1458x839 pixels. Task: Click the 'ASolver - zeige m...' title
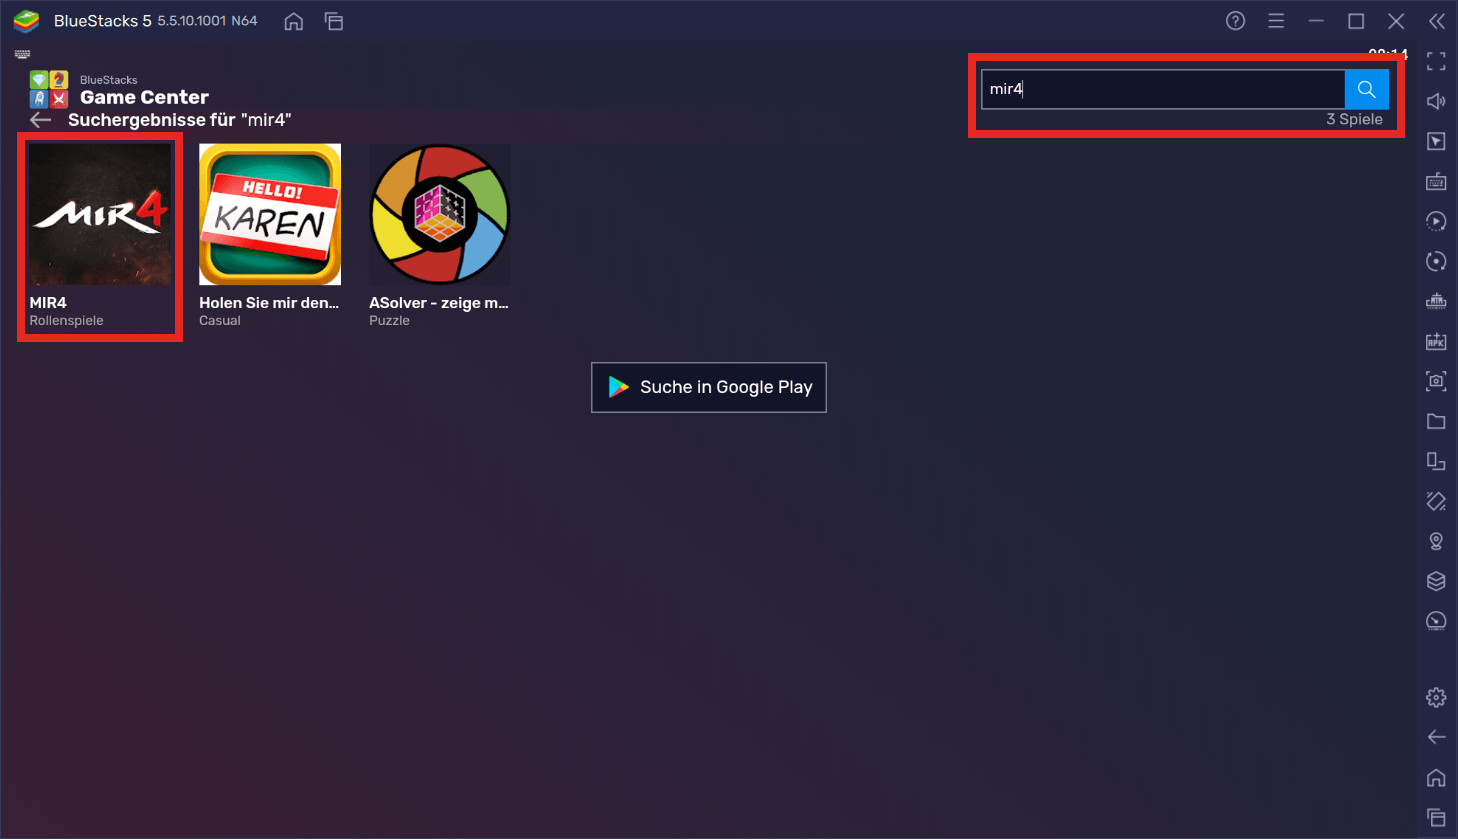click(439, 303)
